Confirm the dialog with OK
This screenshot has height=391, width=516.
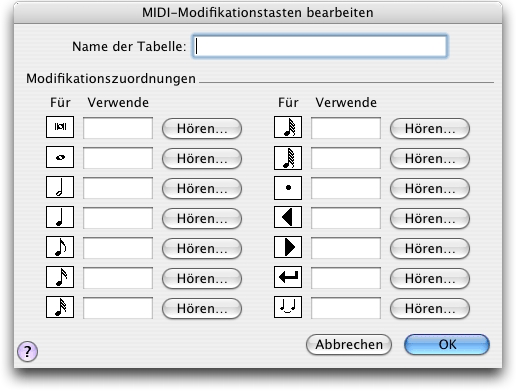(447, 344)
